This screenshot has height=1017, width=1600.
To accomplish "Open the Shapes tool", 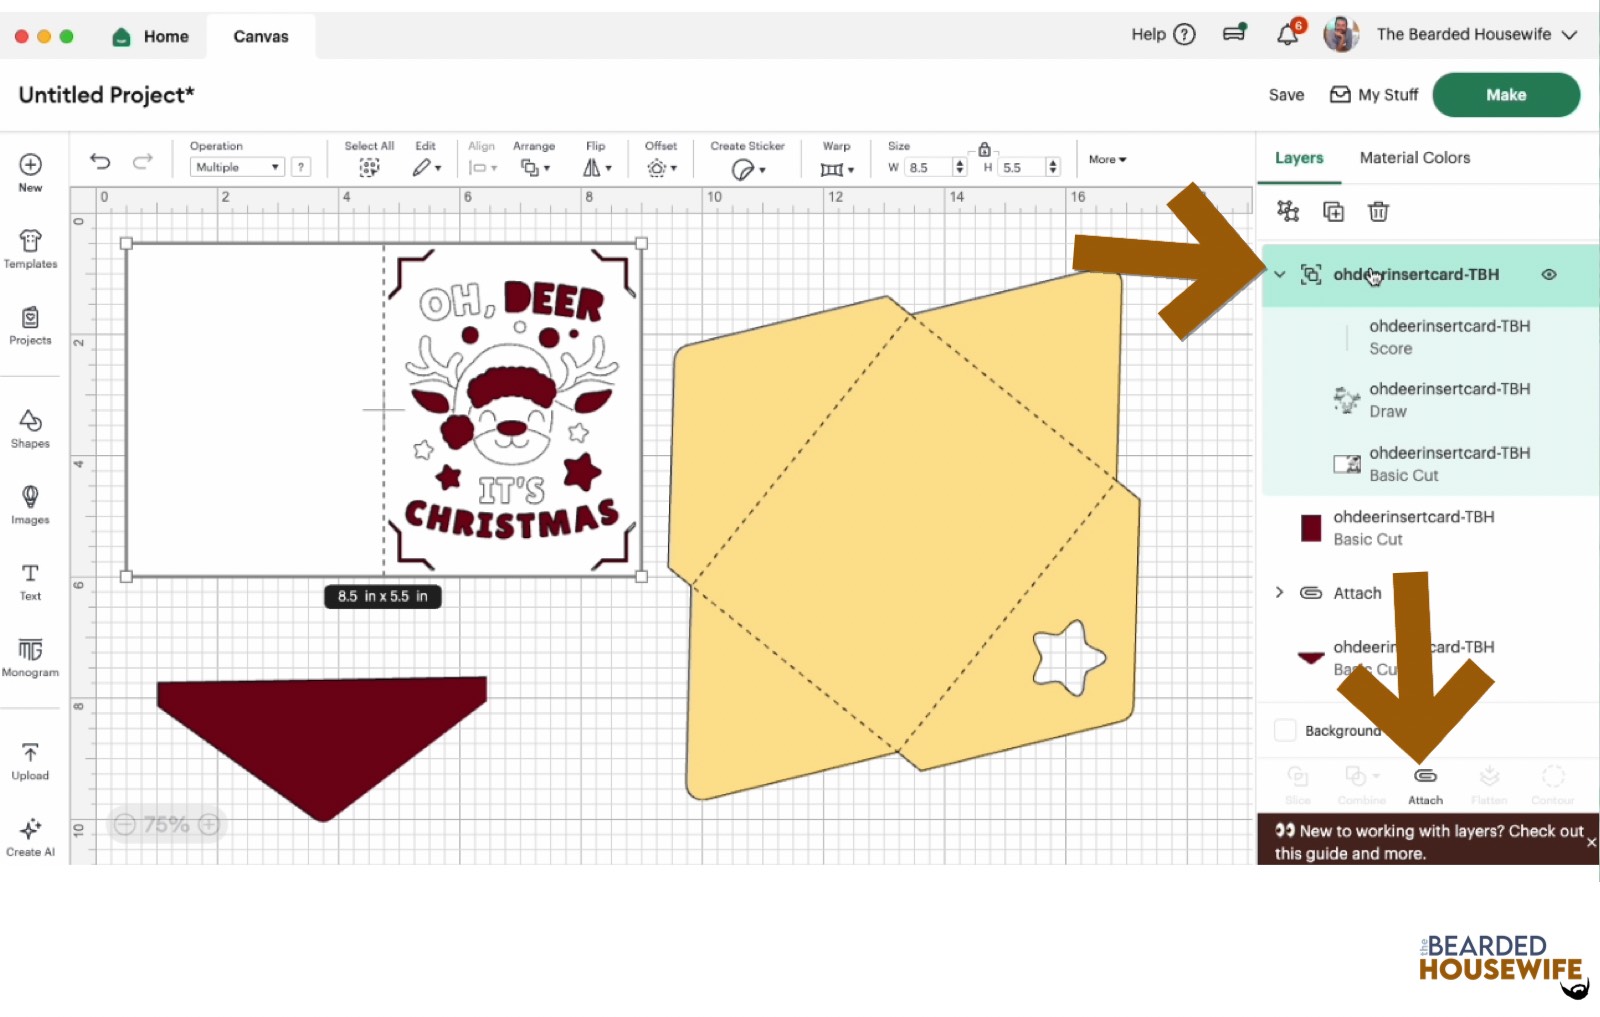I will (x=30, y=428).
